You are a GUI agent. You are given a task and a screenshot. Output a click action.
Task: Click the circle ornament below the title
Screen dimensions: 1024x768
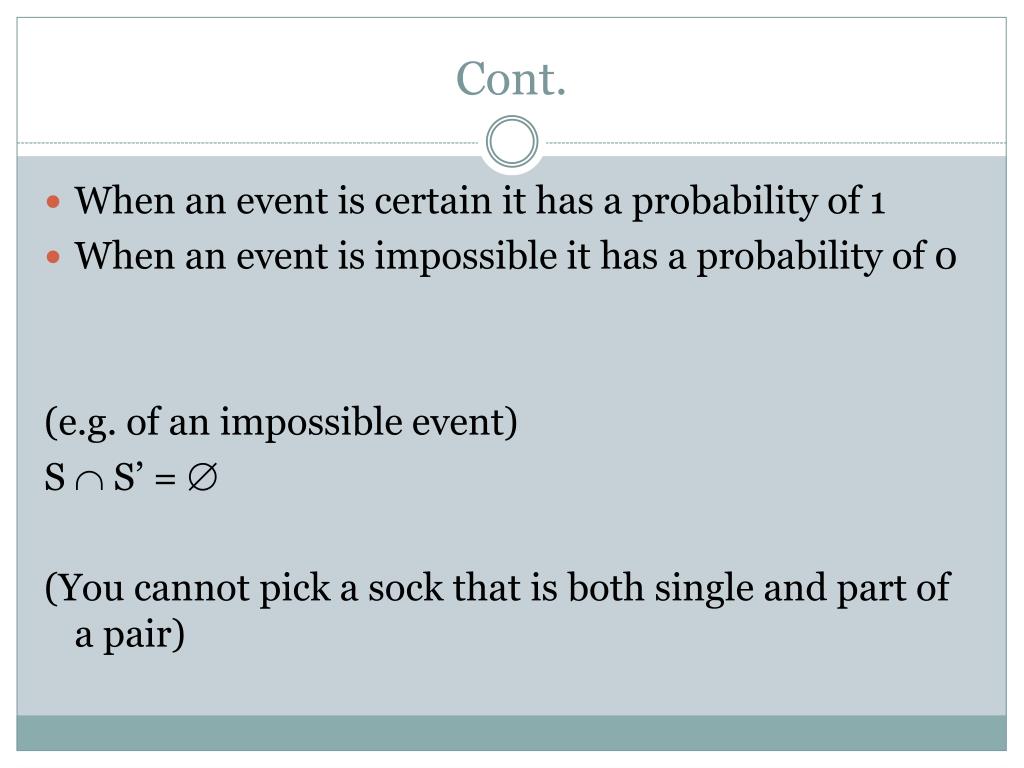[512, 141]
